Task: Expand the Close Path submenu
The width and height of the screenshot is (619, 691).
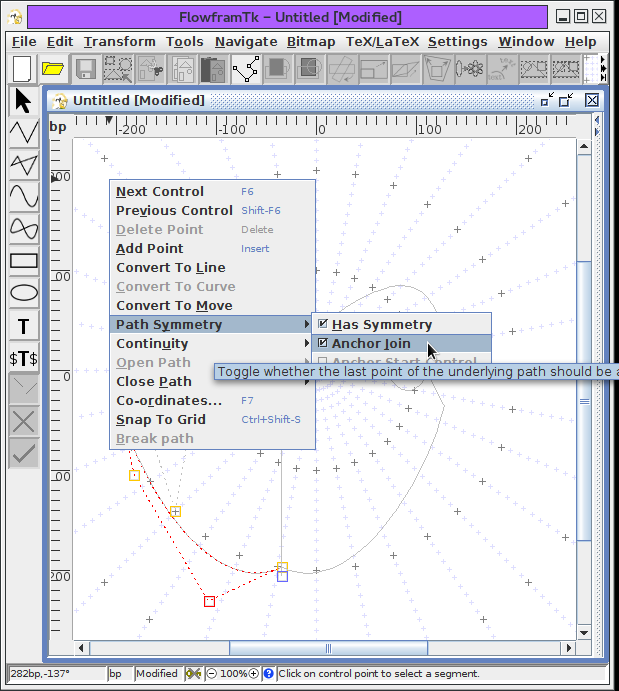Action: 213,381
